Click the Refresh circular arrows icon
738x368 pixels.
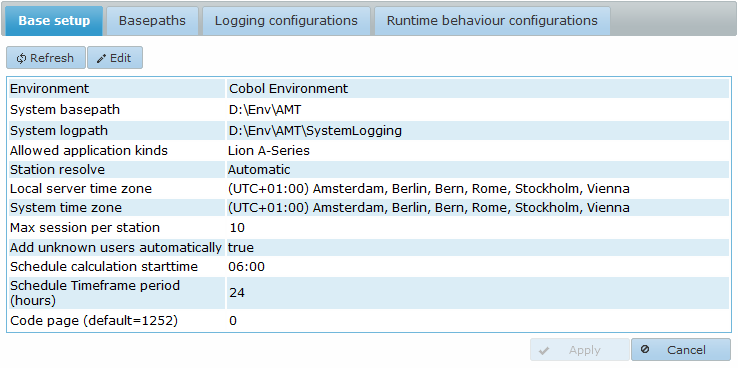[21, 58]
